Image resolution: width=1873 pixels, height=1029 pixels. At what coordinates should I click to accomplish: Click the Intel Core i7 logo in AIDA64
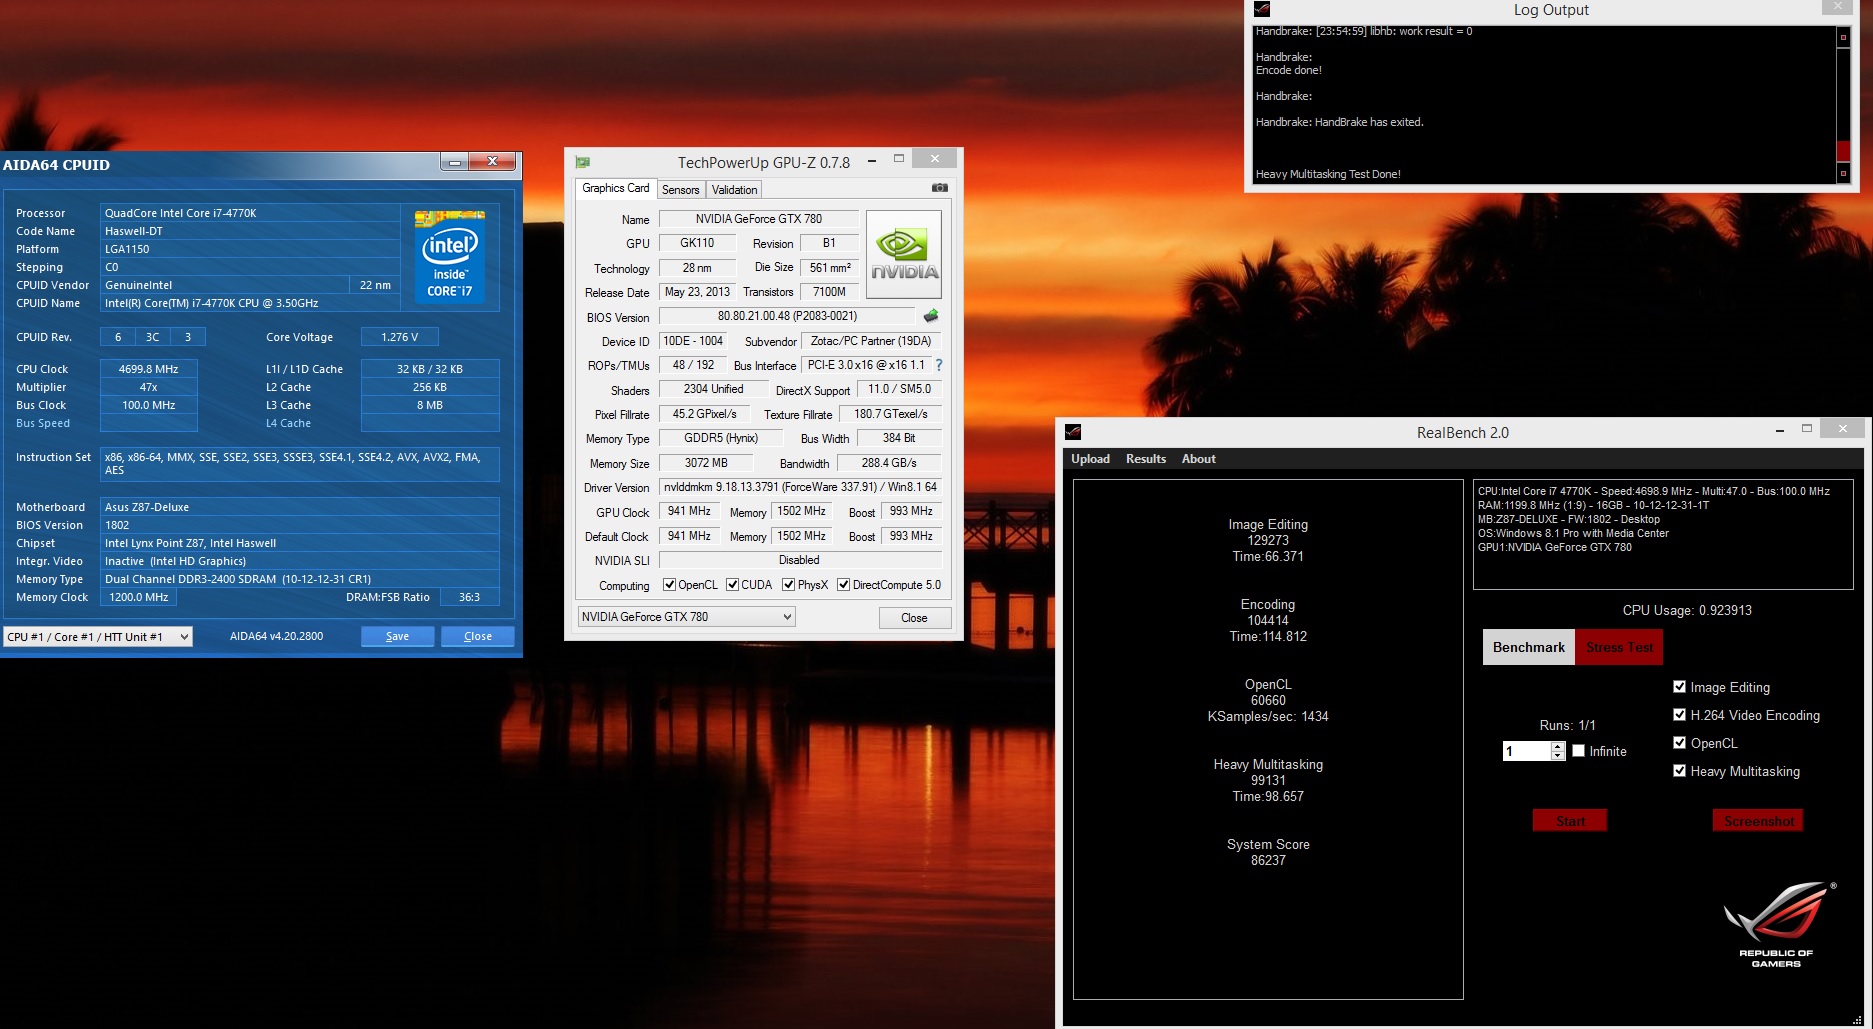[450, 256]
